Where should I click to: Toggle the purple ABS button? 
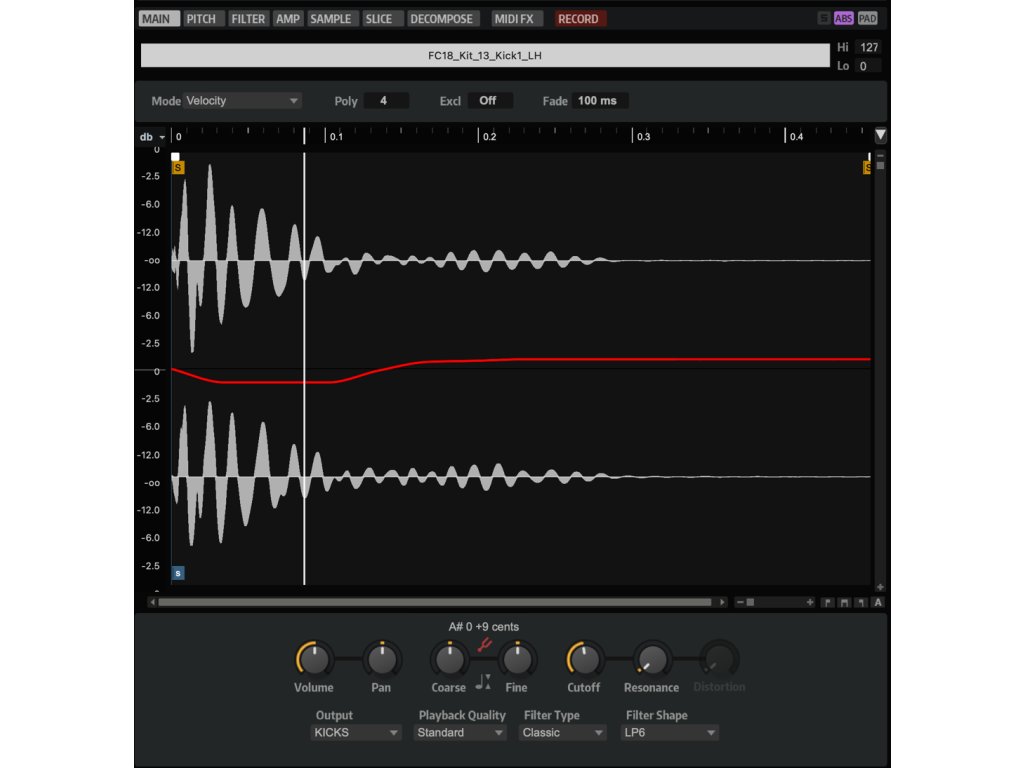click(x=843, y=18)
